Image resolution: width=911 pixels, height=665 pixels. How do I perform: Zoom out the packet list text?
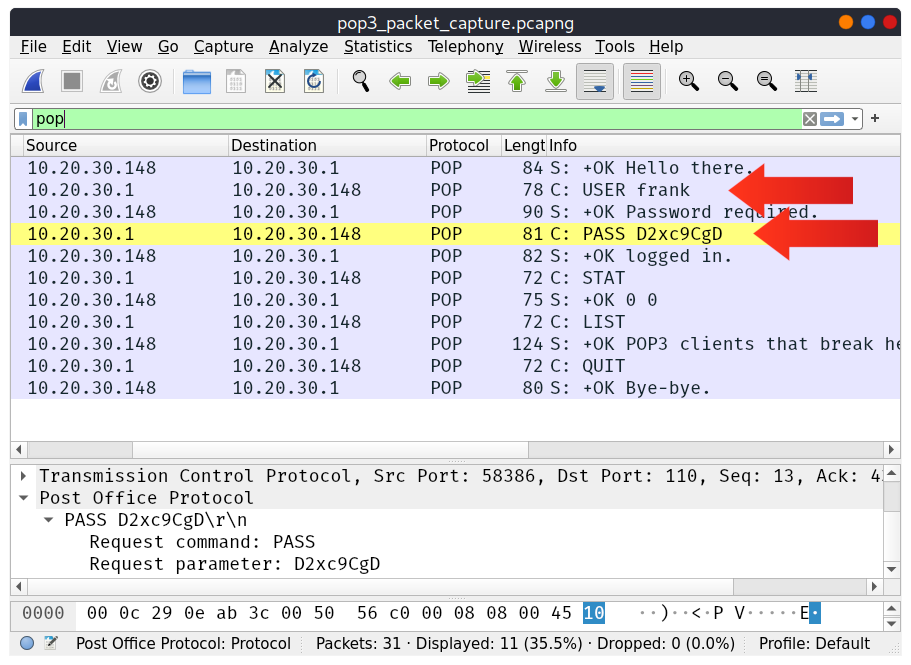[727, 81]
